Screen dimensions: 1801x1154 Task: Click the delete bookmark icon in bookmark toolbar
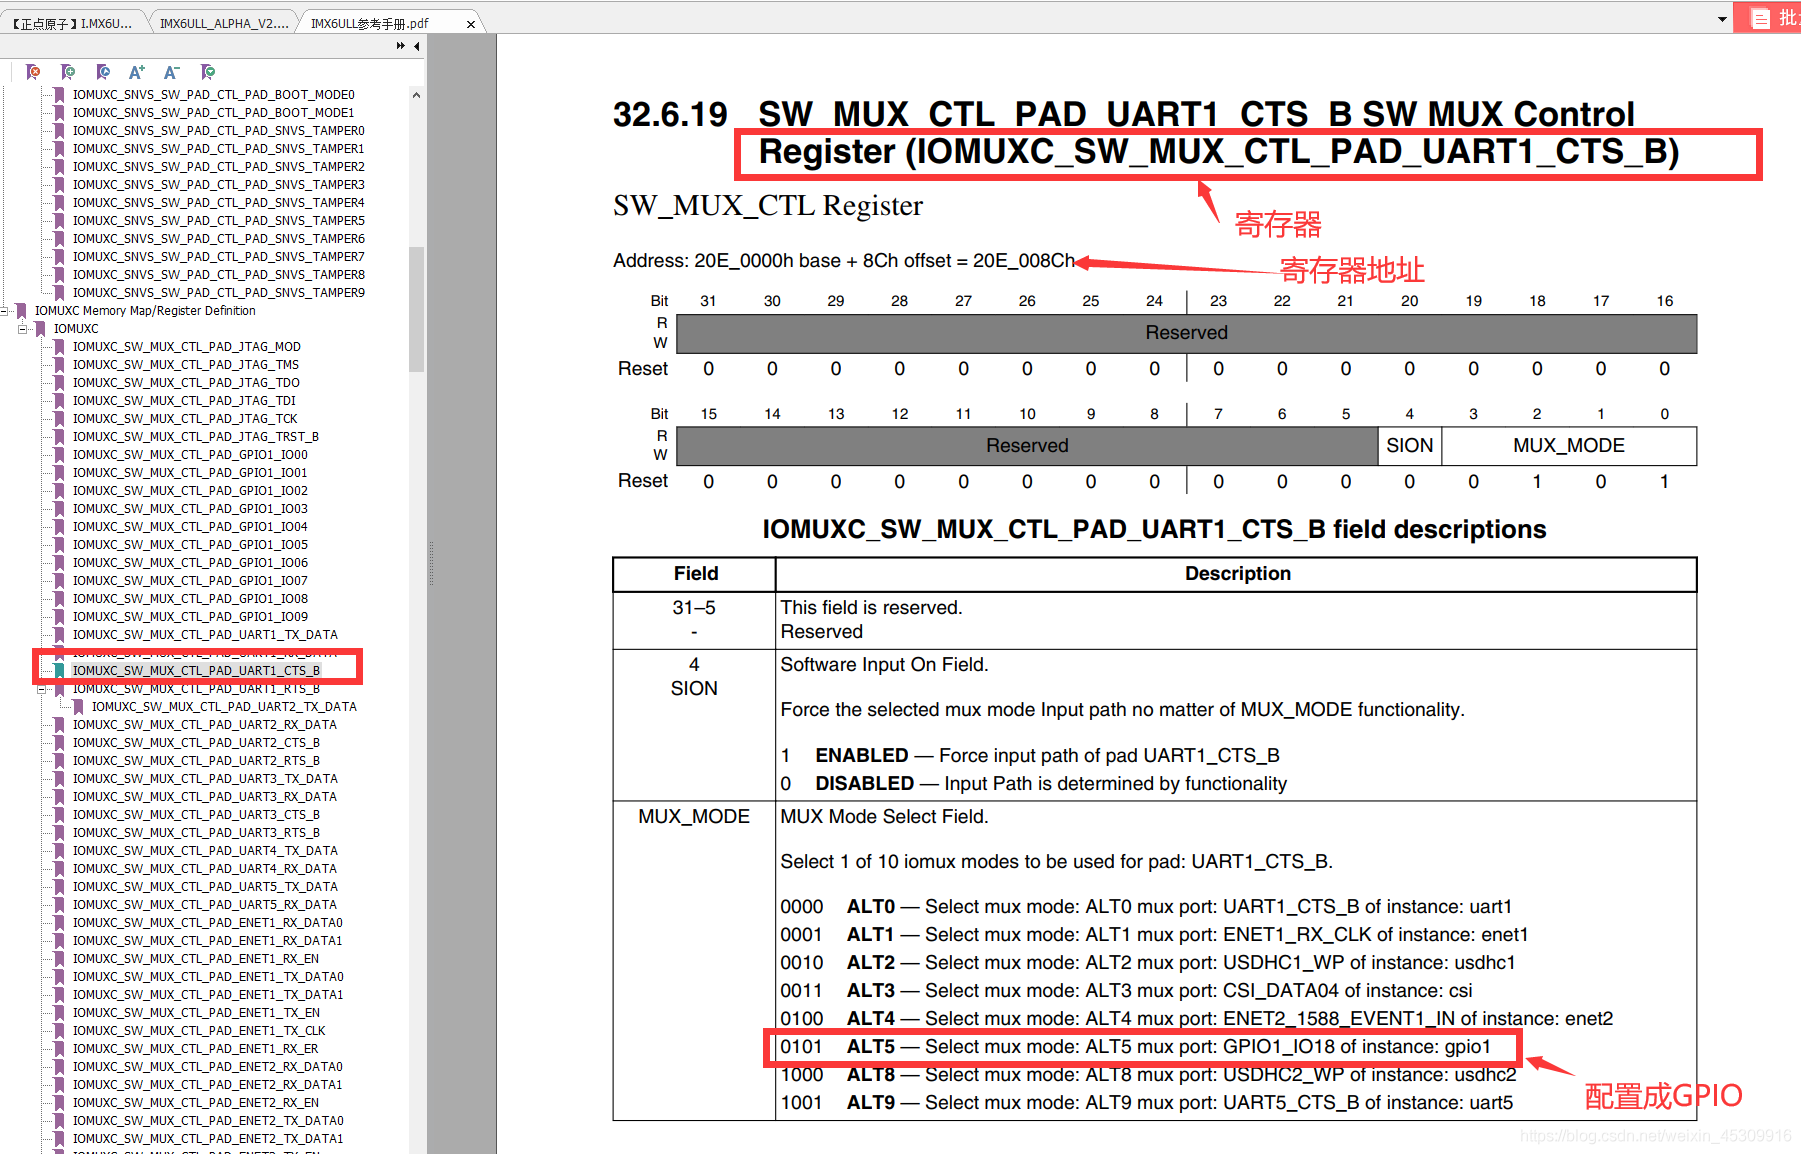tap(33, 72)
